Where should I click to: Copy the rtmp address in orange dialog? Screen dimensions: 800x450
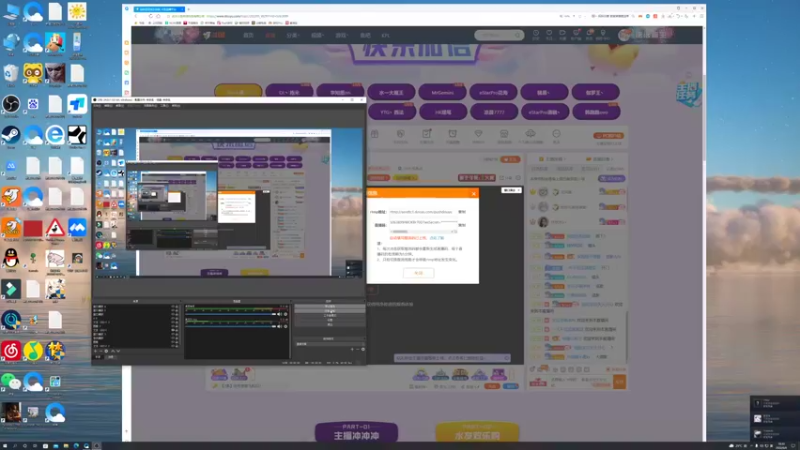462,211
